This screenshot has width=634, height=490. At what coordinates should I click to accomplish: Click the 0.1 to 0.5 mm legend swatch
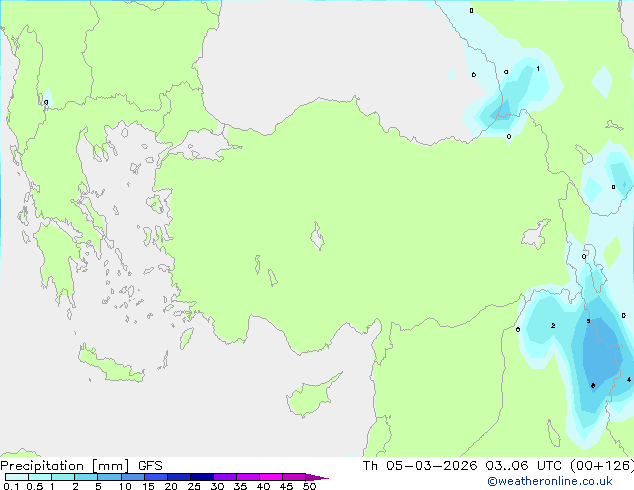tap(17, 477)
